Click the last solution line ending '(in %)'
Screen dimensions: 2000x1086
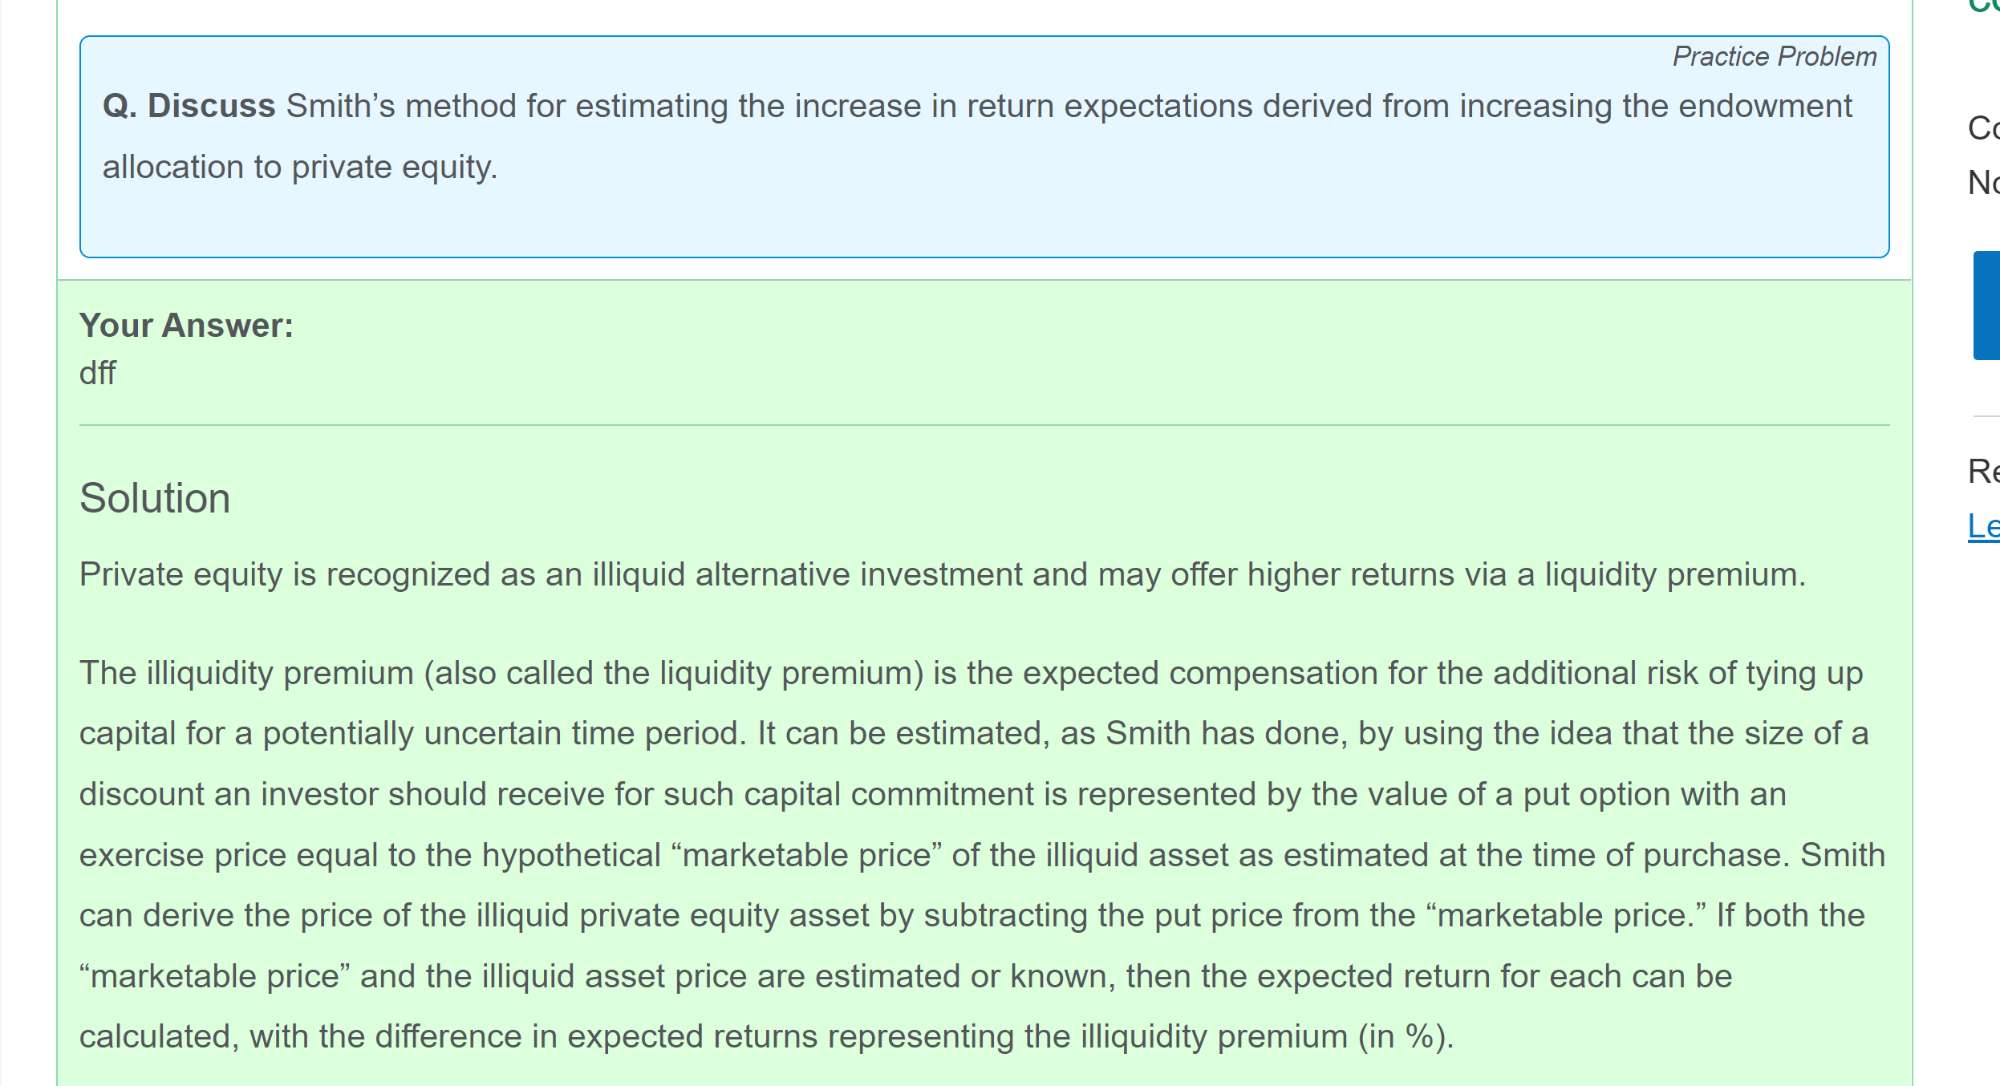click(766, 1037)
